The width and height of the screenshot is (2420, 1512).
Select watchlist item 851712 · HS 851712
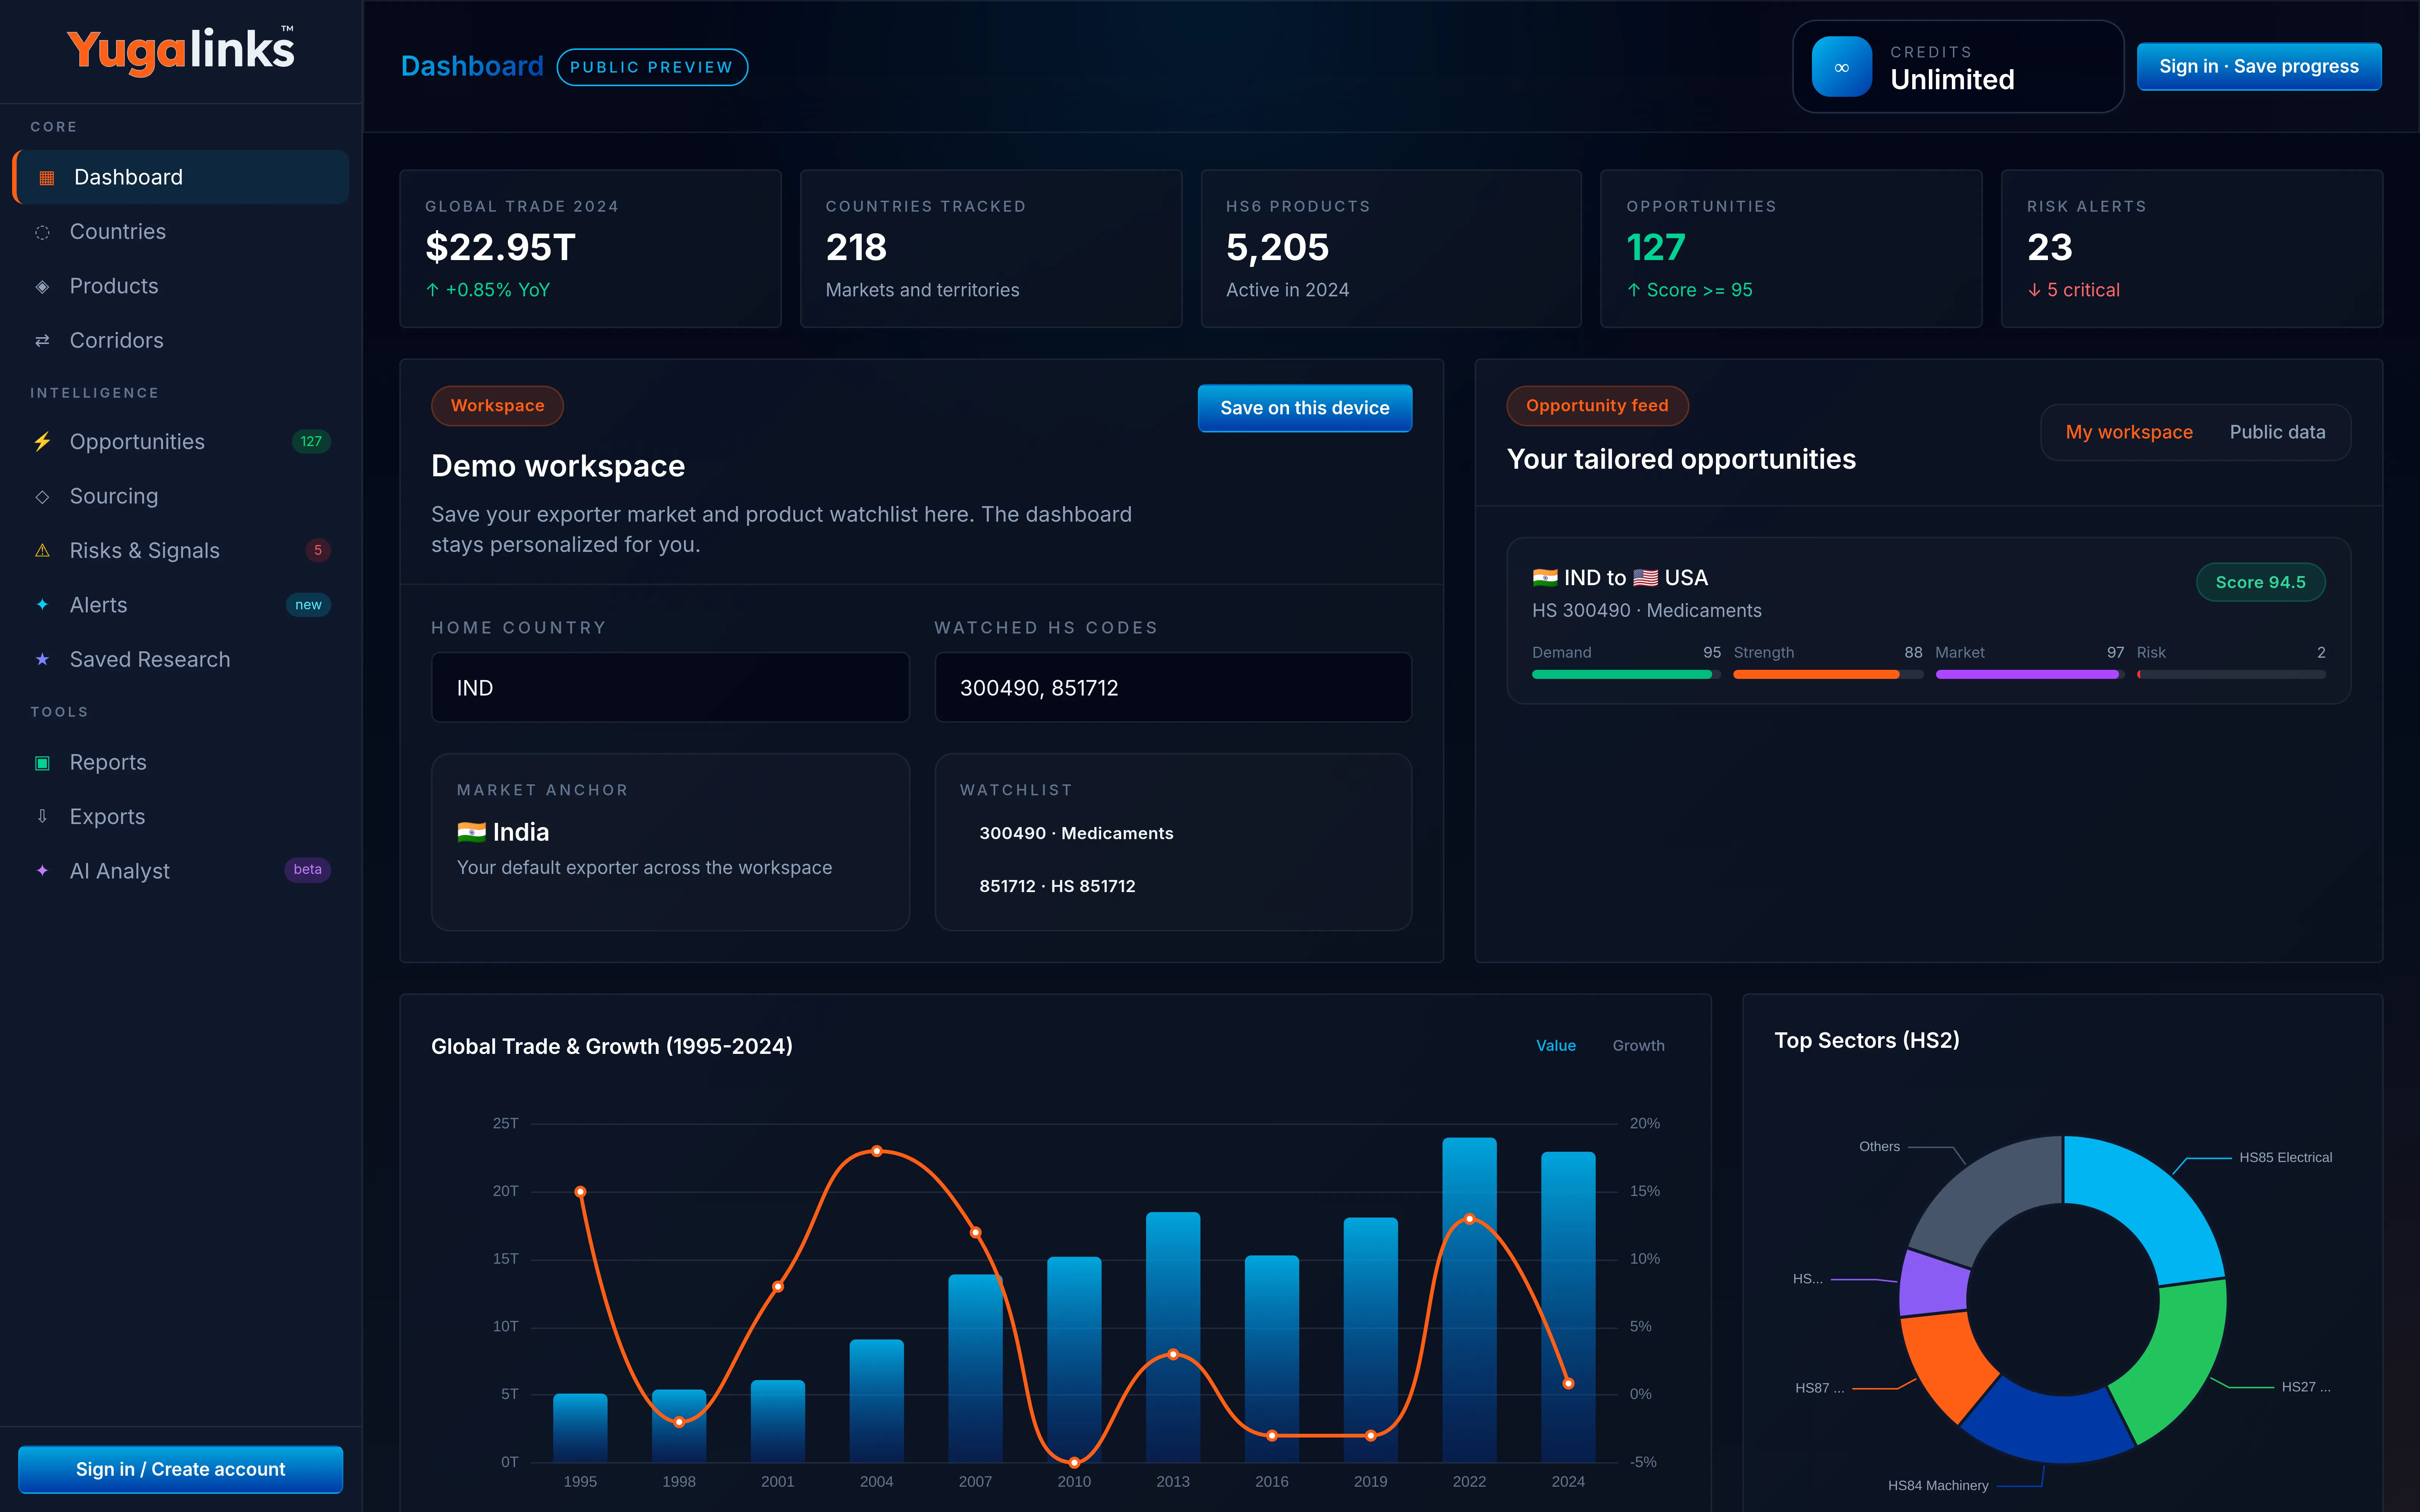(x=1057, y=886)
